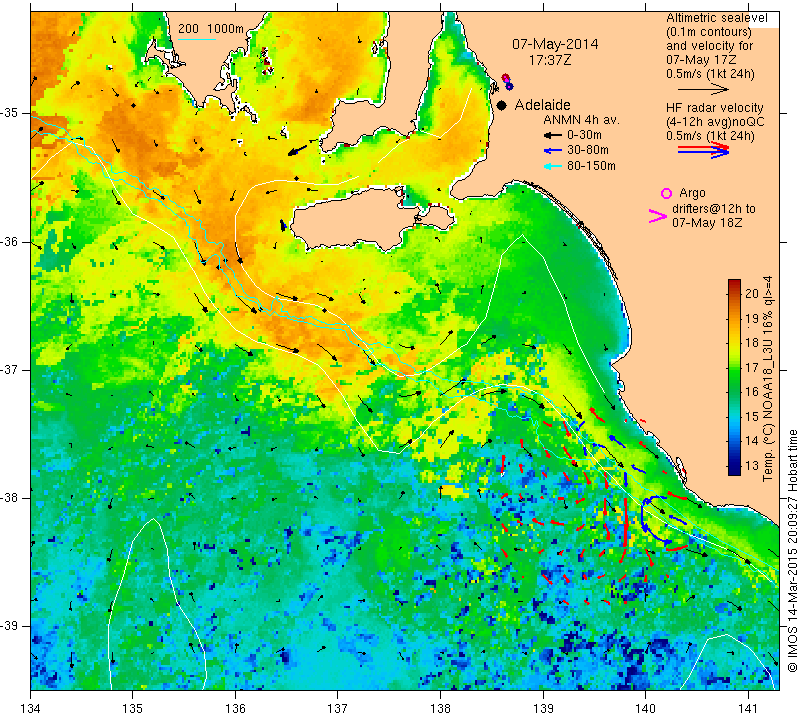Click the magenta drifters chevron legend symbol

tap(658, 216)
